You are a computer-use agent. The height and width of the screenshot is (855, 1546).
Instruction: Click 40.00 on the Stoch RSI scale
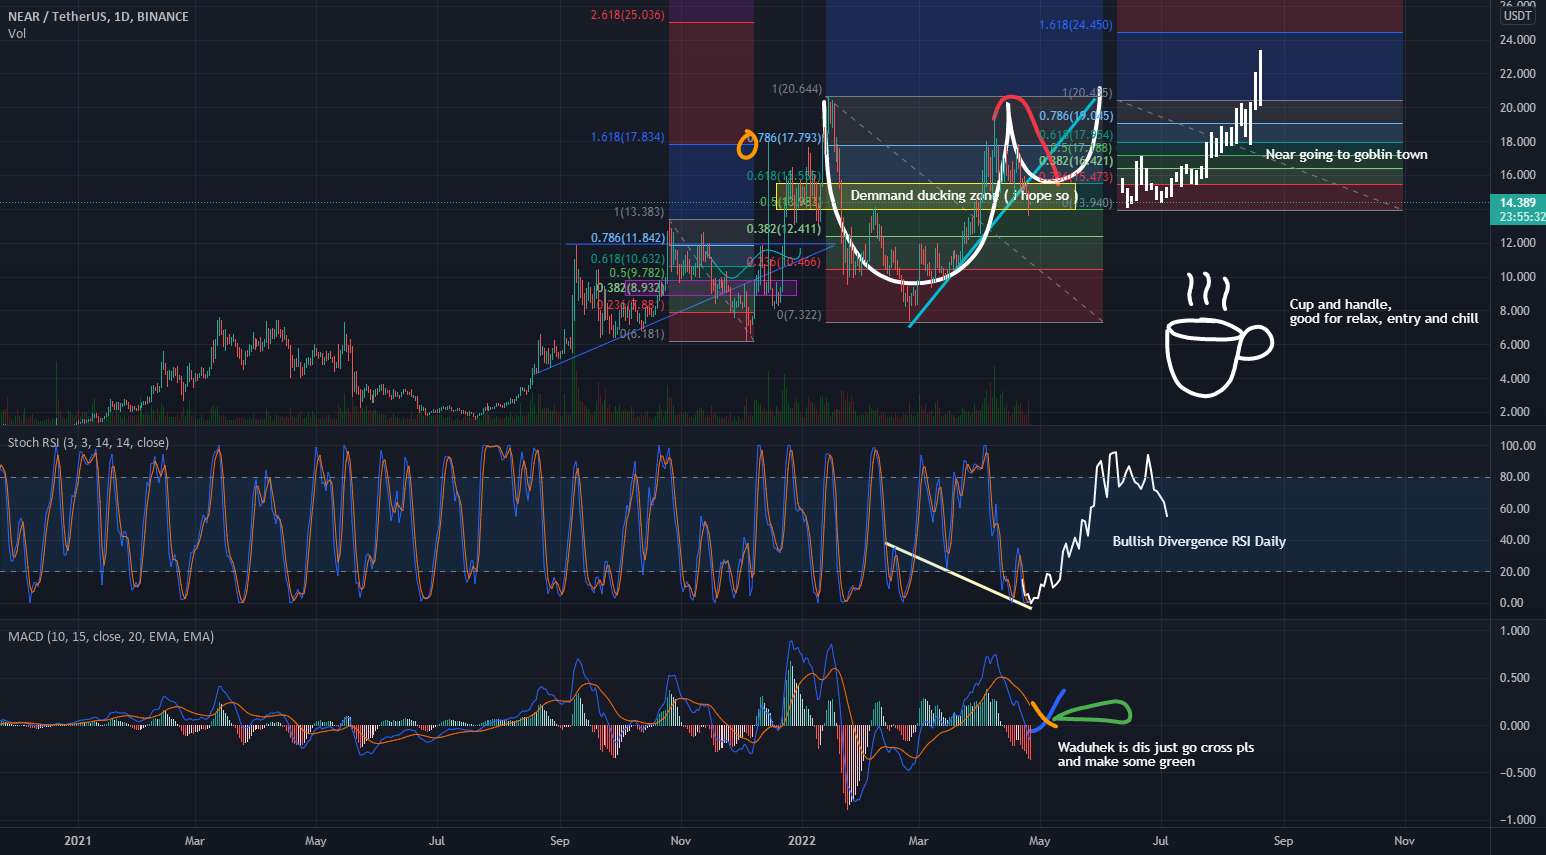tap(1514, 540)
